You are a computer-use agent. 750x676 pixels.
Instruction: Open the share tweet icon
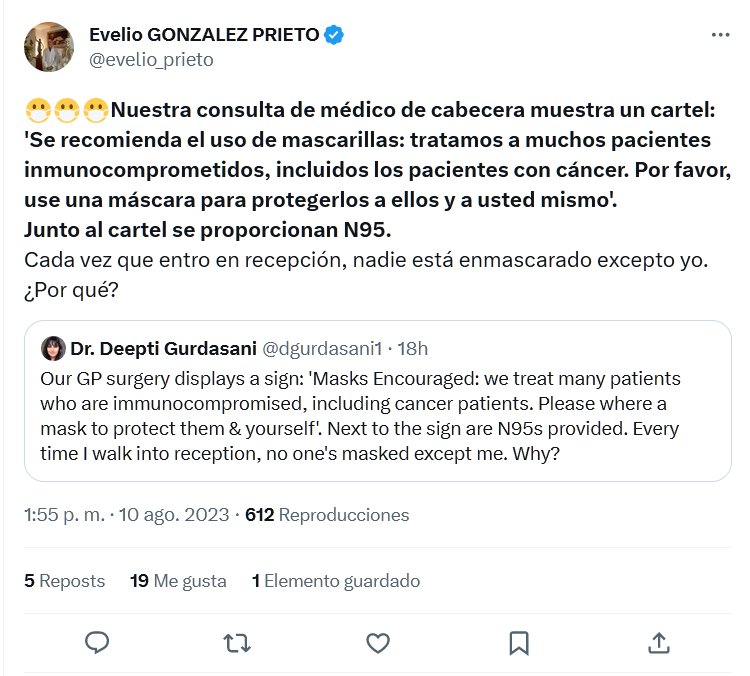coord(659,641)
